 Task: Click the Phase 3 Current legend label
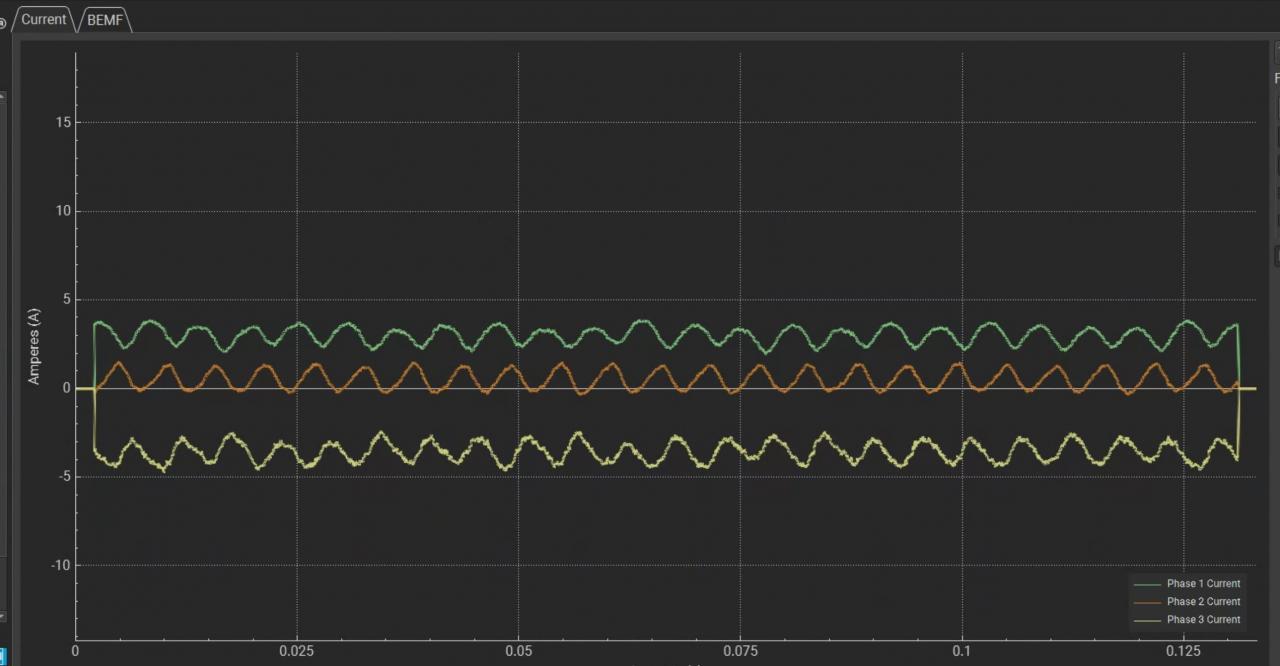pyautogui.click(x=1204, y=619)
